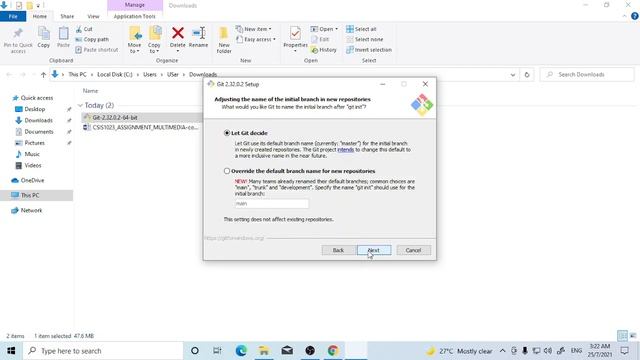
Task: Launch Microsoft Edge from taskbar
Action: coord(241,351)
